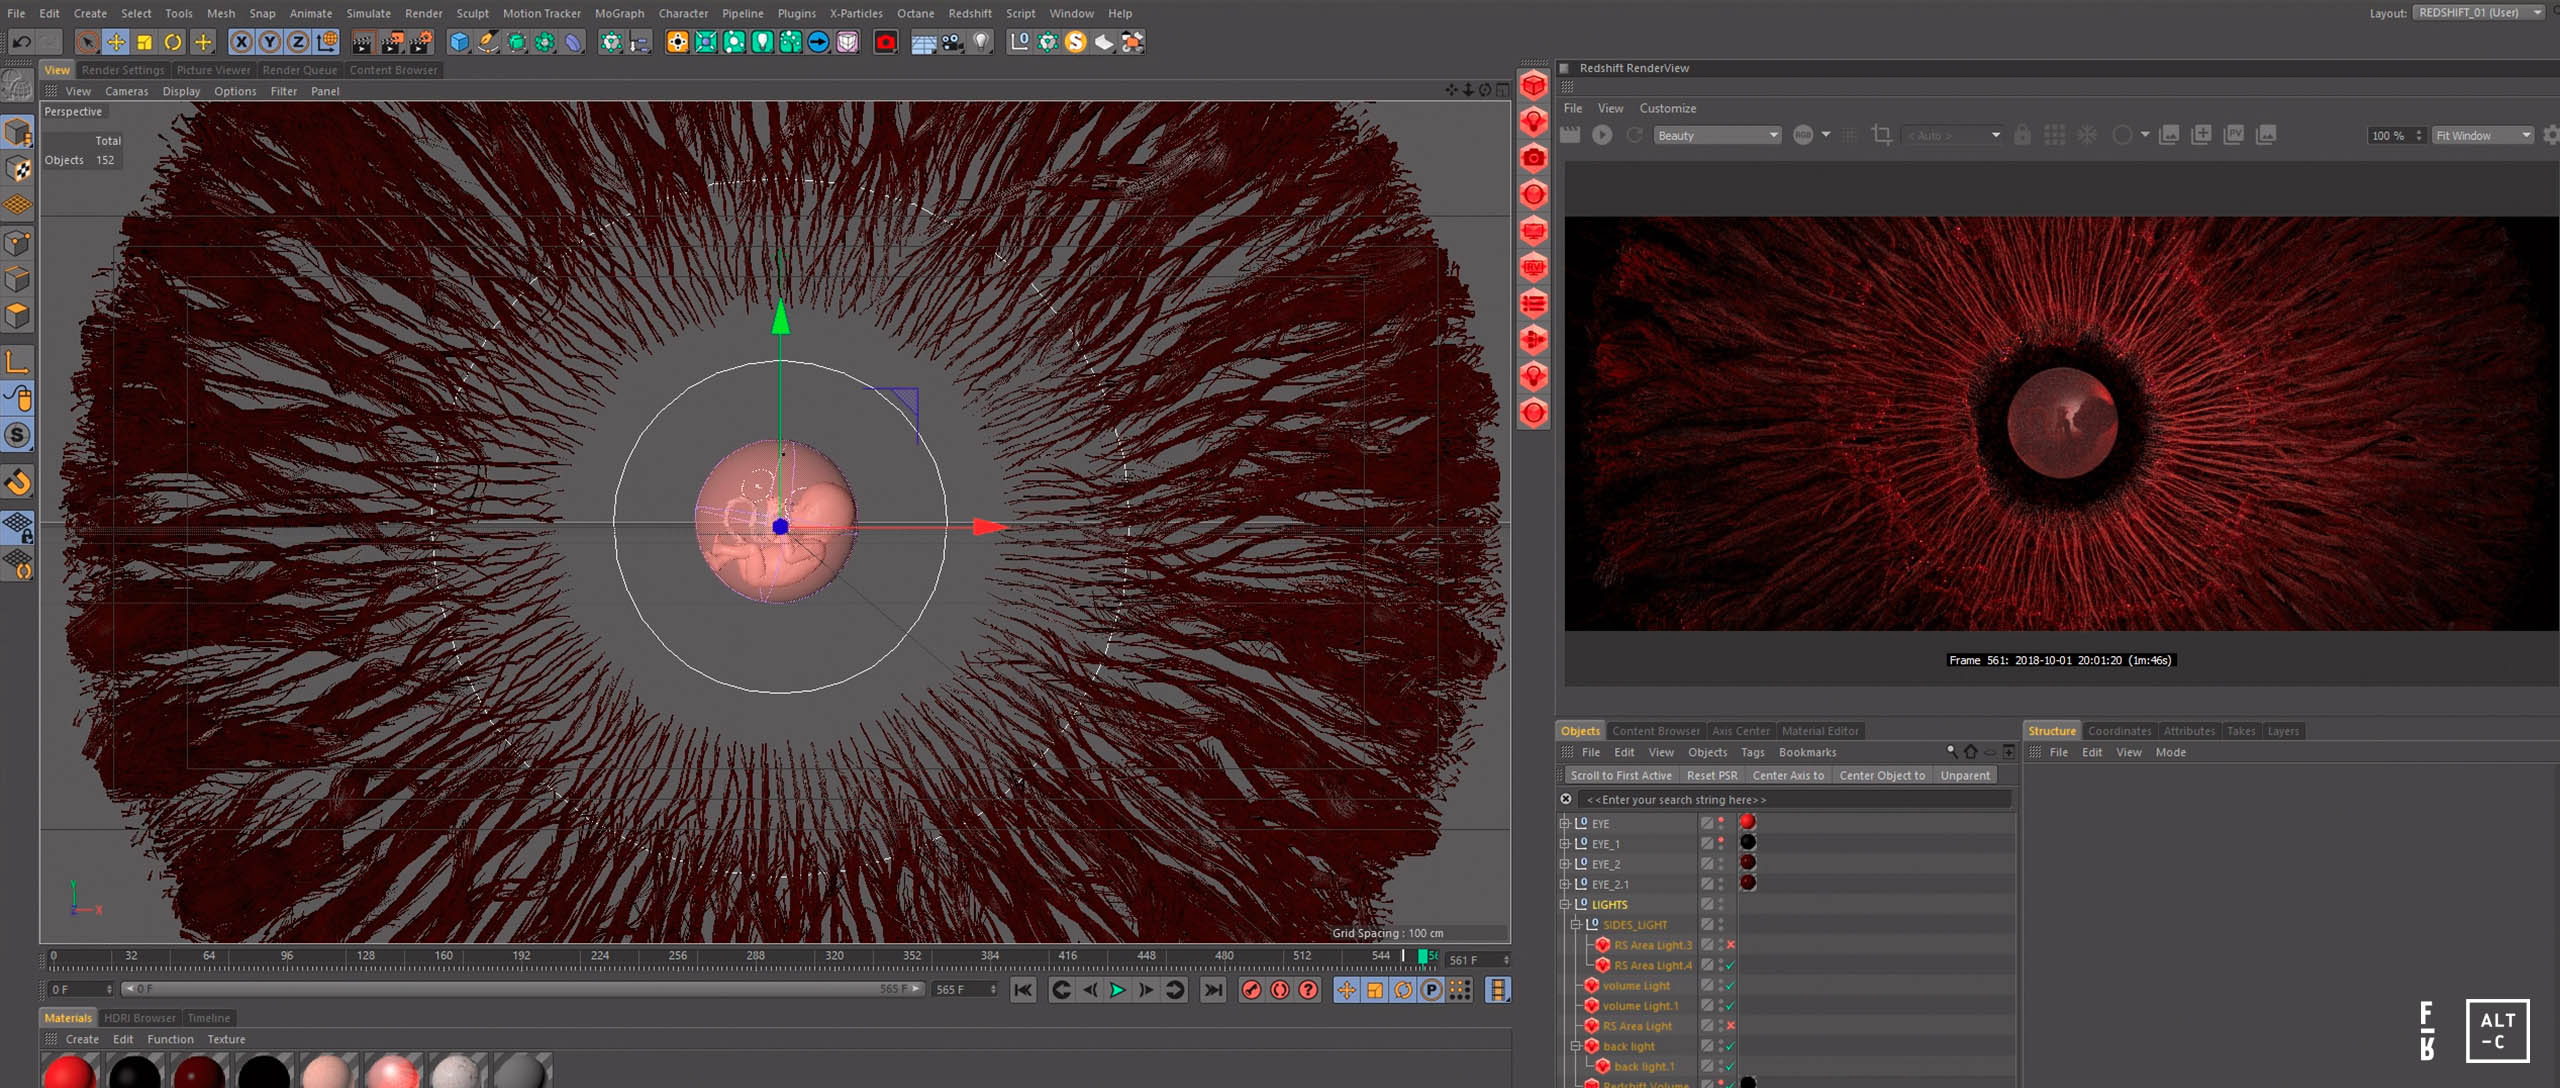
Task: Click the object search string field
Action: click(x=1795, y=800)
